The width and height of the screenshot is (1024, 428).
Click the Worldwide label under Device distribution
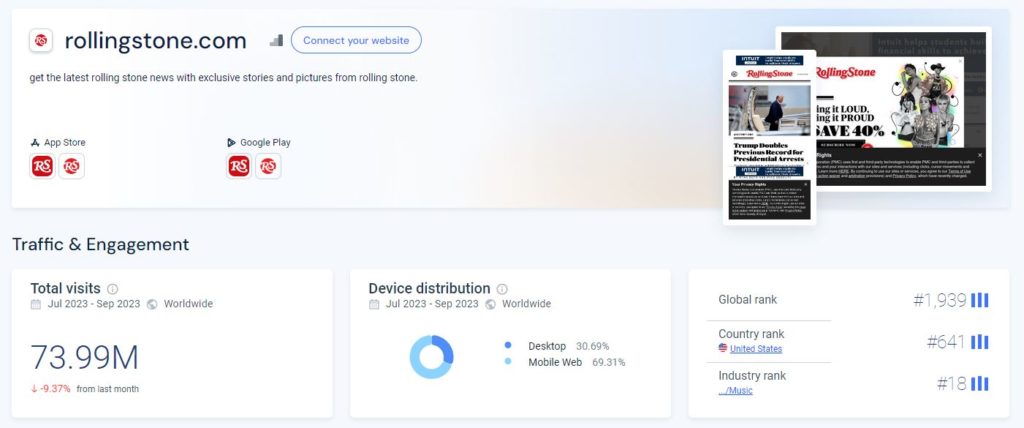[526, 304]
